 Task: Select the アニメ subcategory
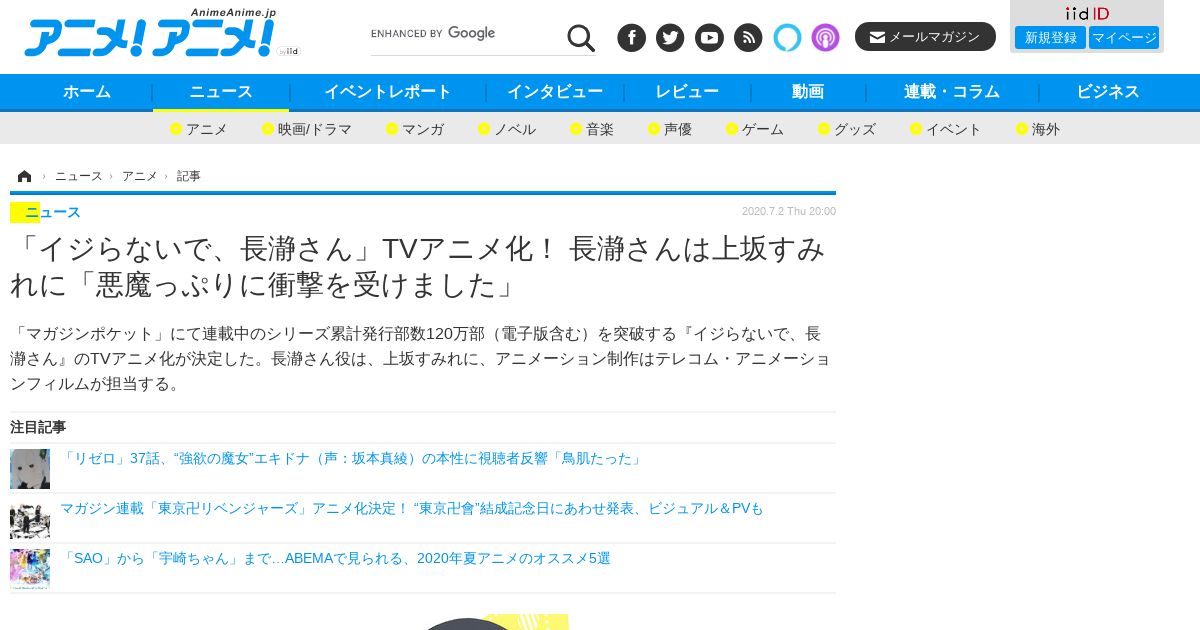(199, 129)
